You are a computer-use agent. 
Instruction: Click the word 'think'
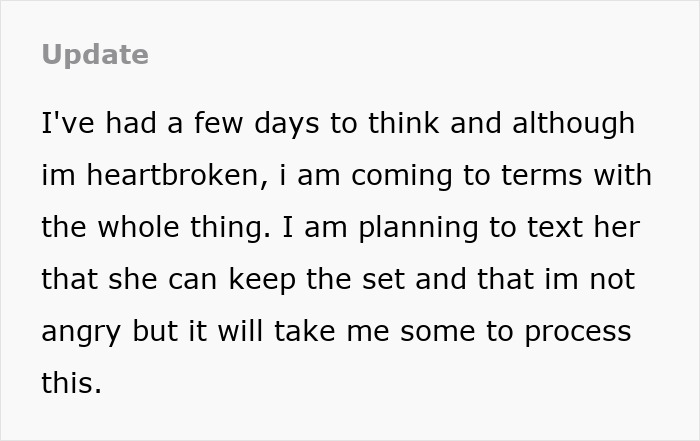[x=404, y=123]
